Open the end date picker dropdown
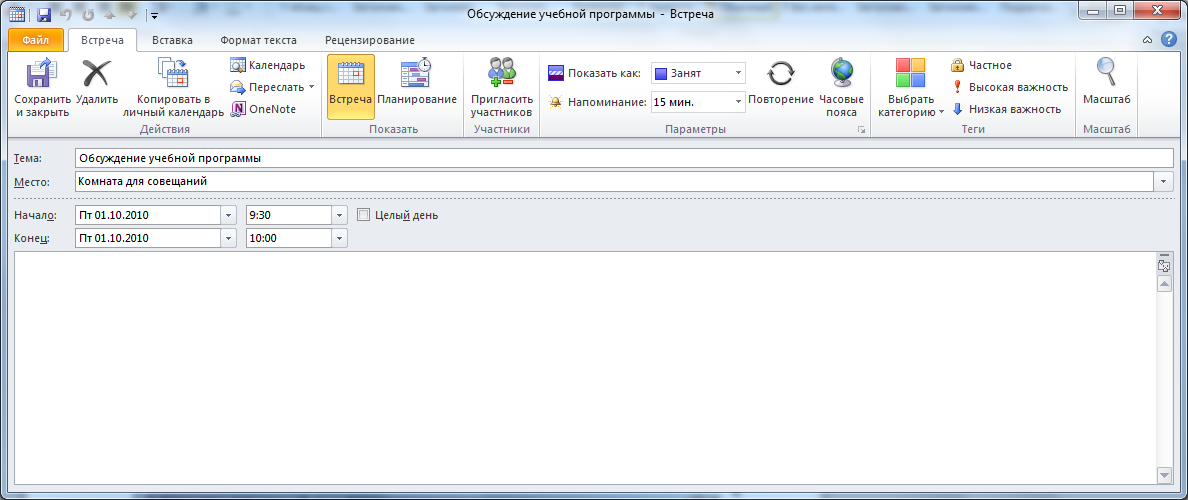Image resolution: width=1188 pixels, height=500 pixels. click(x=230, y=238)
